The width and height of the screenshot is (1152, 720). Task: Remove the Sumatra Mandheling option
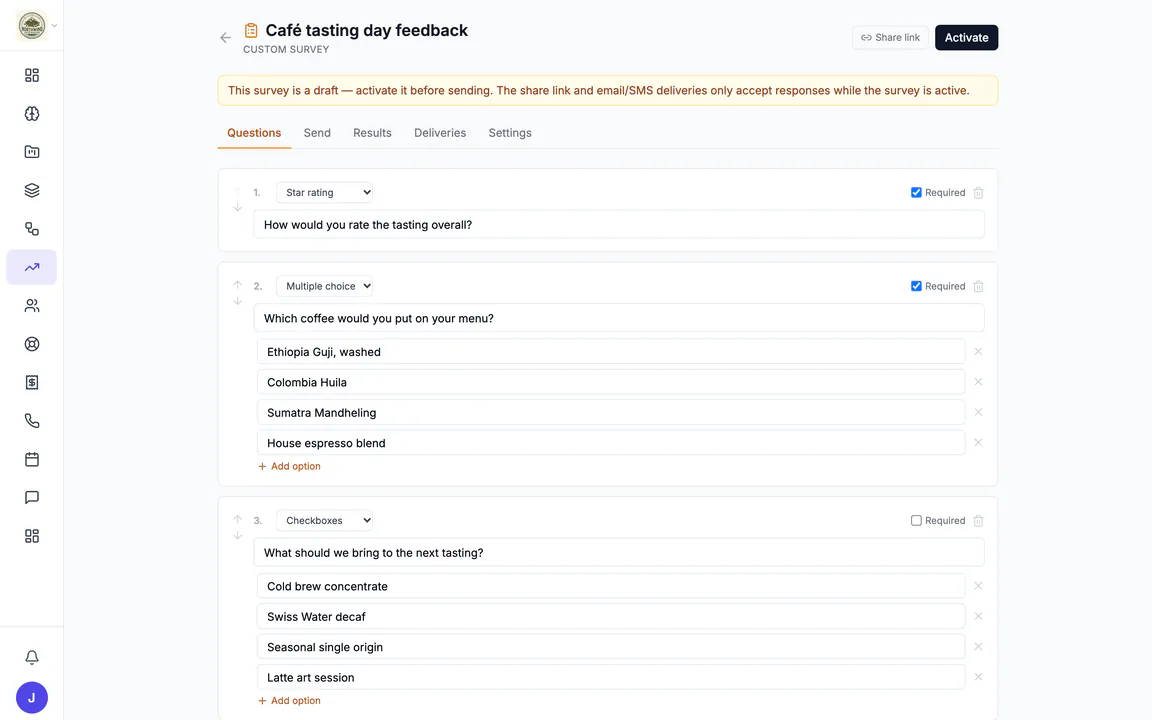point(978,412)
